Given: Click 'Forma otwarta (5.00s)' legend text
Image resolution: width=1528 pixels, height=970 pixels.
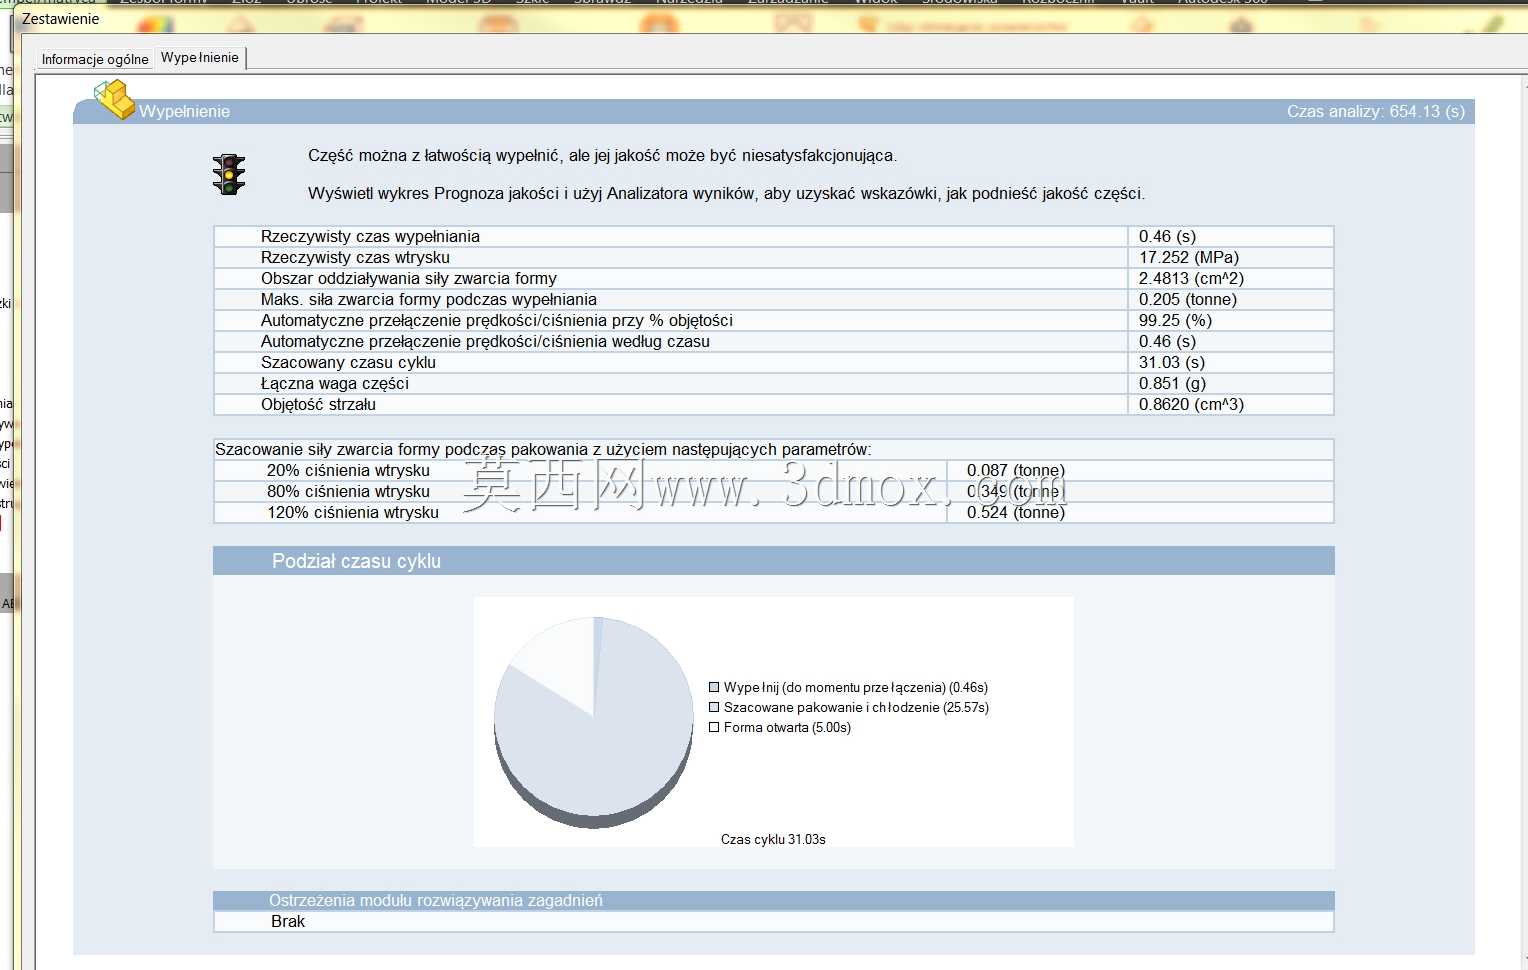Looking at the screenshot, I should click(787, 727).
